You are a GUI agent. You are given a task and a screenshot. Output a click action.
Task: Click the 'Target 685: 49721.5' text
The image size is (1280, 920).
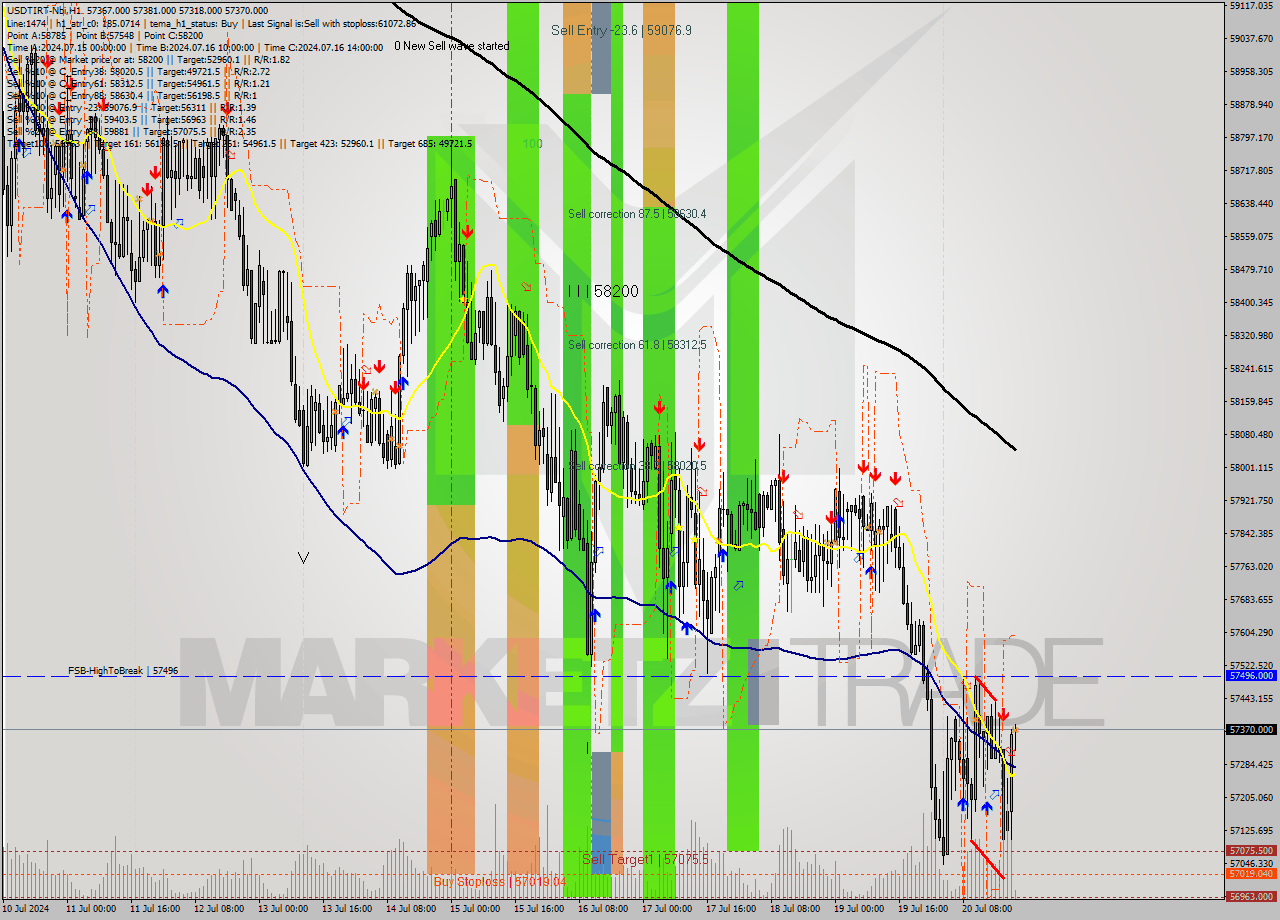[x=430, y=144]
